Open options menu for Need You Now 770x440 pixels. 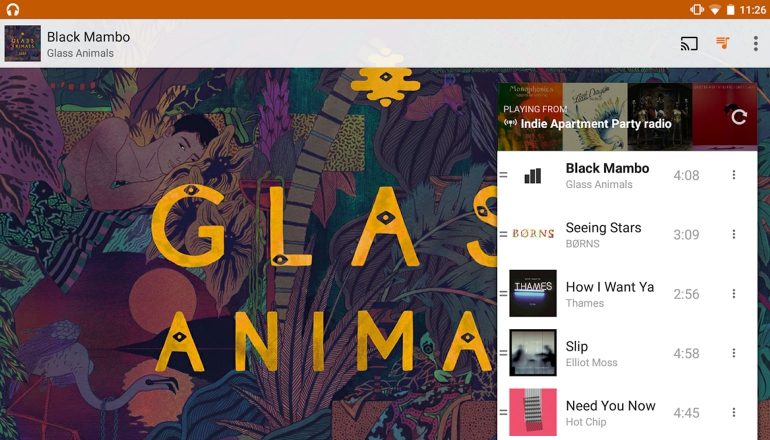[x=734, y=412]
